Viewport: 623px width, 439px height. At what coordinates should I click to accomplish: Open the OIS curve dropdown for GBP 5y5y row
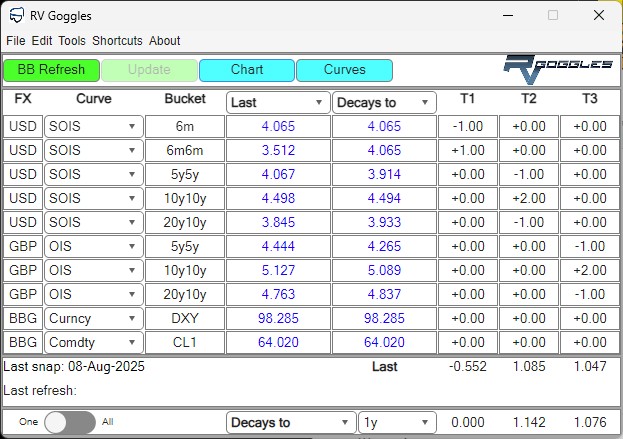94,246
